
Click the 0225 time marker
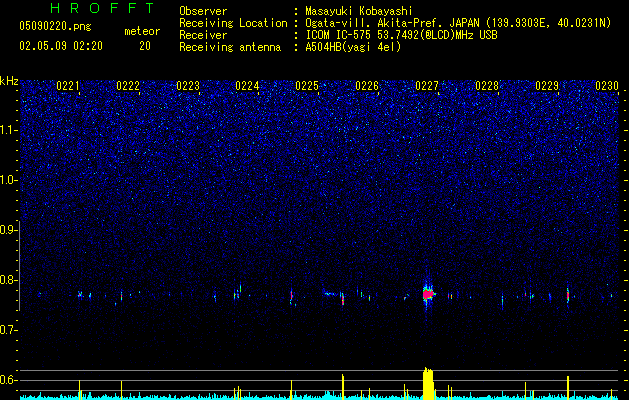[x=307, y=86]
